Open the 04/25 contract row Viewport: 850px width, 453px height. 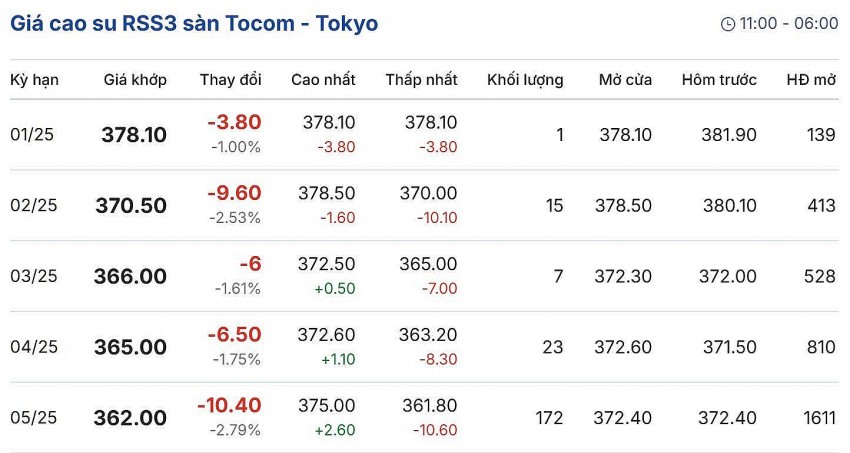pos(34,348)
